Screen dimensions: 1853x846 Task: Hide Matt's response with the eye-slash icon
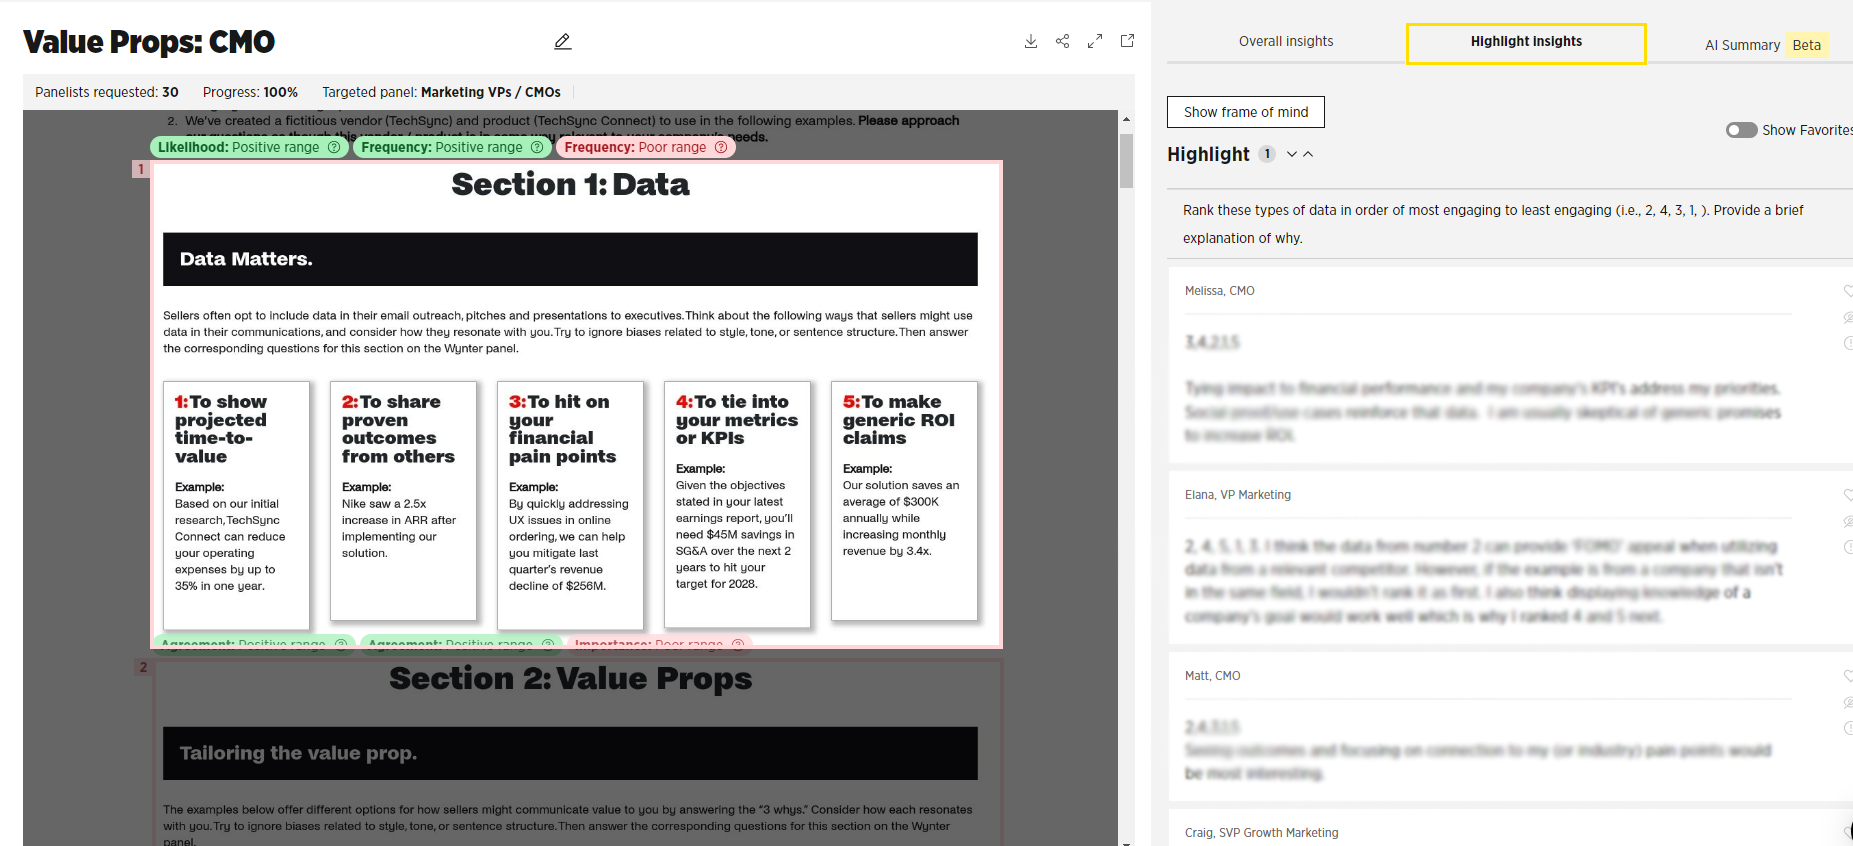pos(1848,702)
